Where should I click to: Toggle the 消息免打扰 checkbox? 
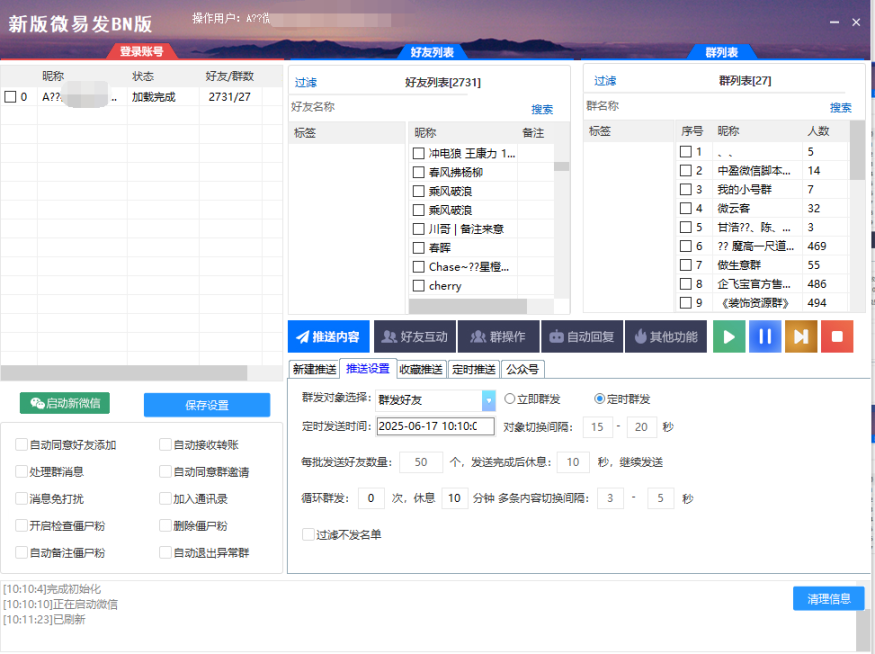[22, 498]
